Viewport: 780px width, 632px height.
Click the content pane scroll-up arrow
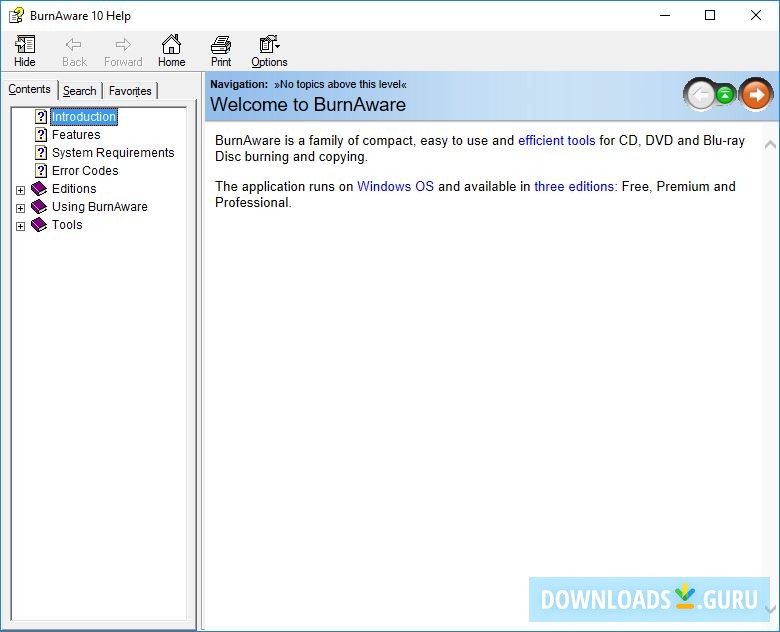pos(770,145)
